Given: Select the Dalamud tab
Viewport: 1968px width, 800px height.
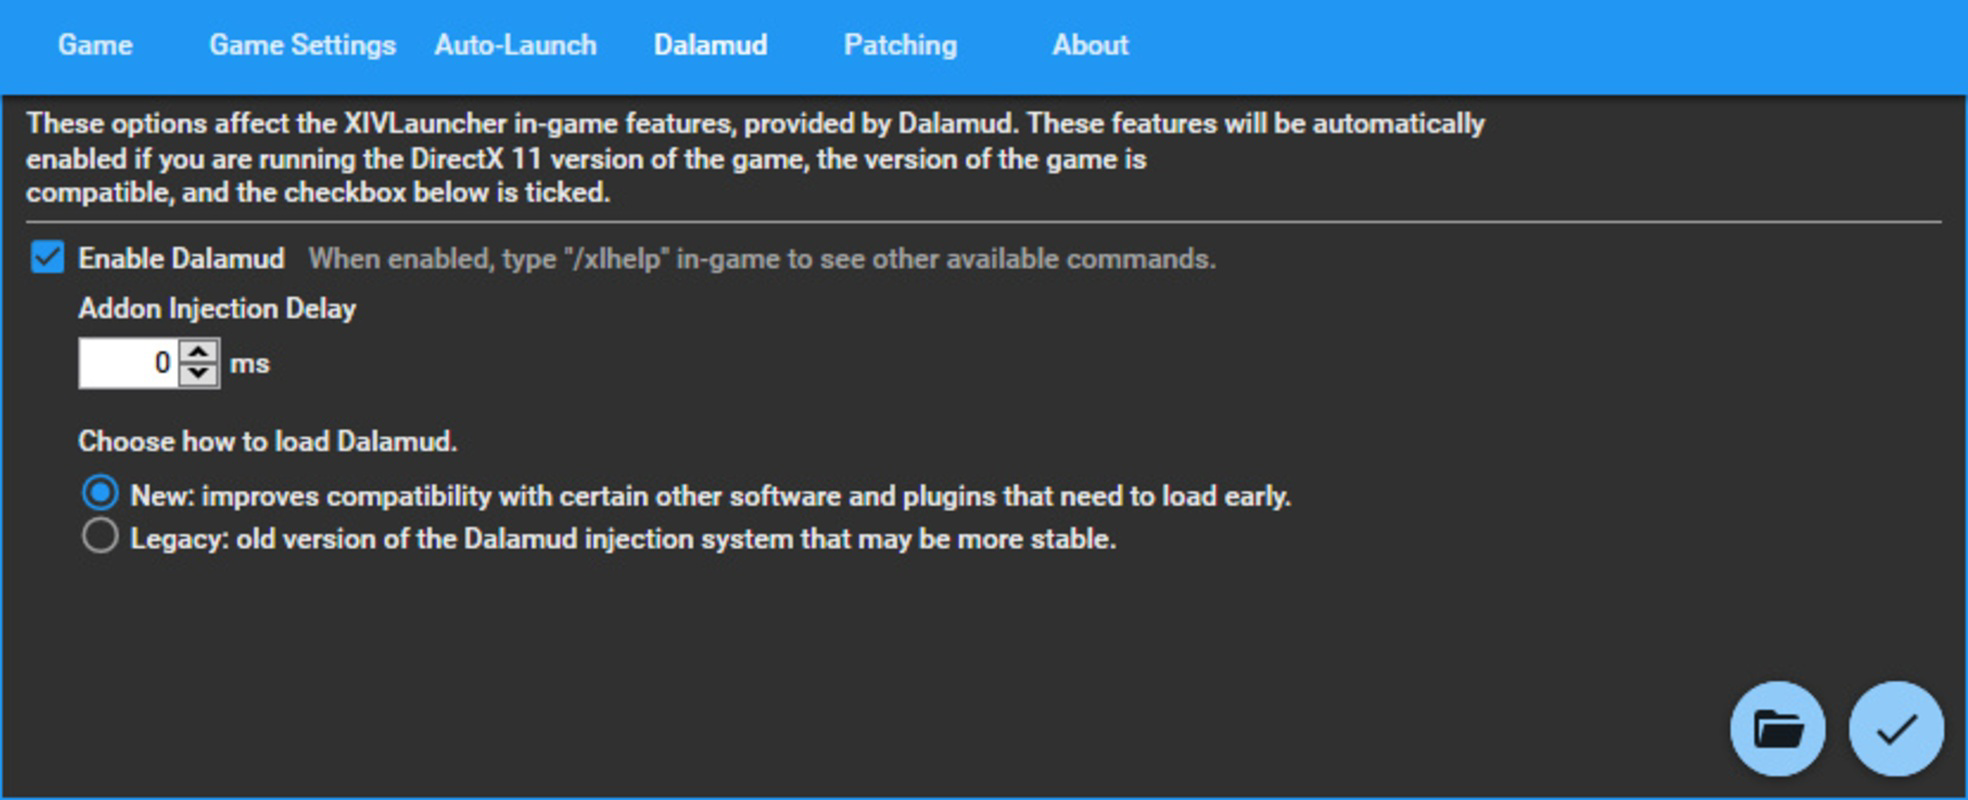Looking at the screenshot, I should pyautogui.click(x=710, y=45).
